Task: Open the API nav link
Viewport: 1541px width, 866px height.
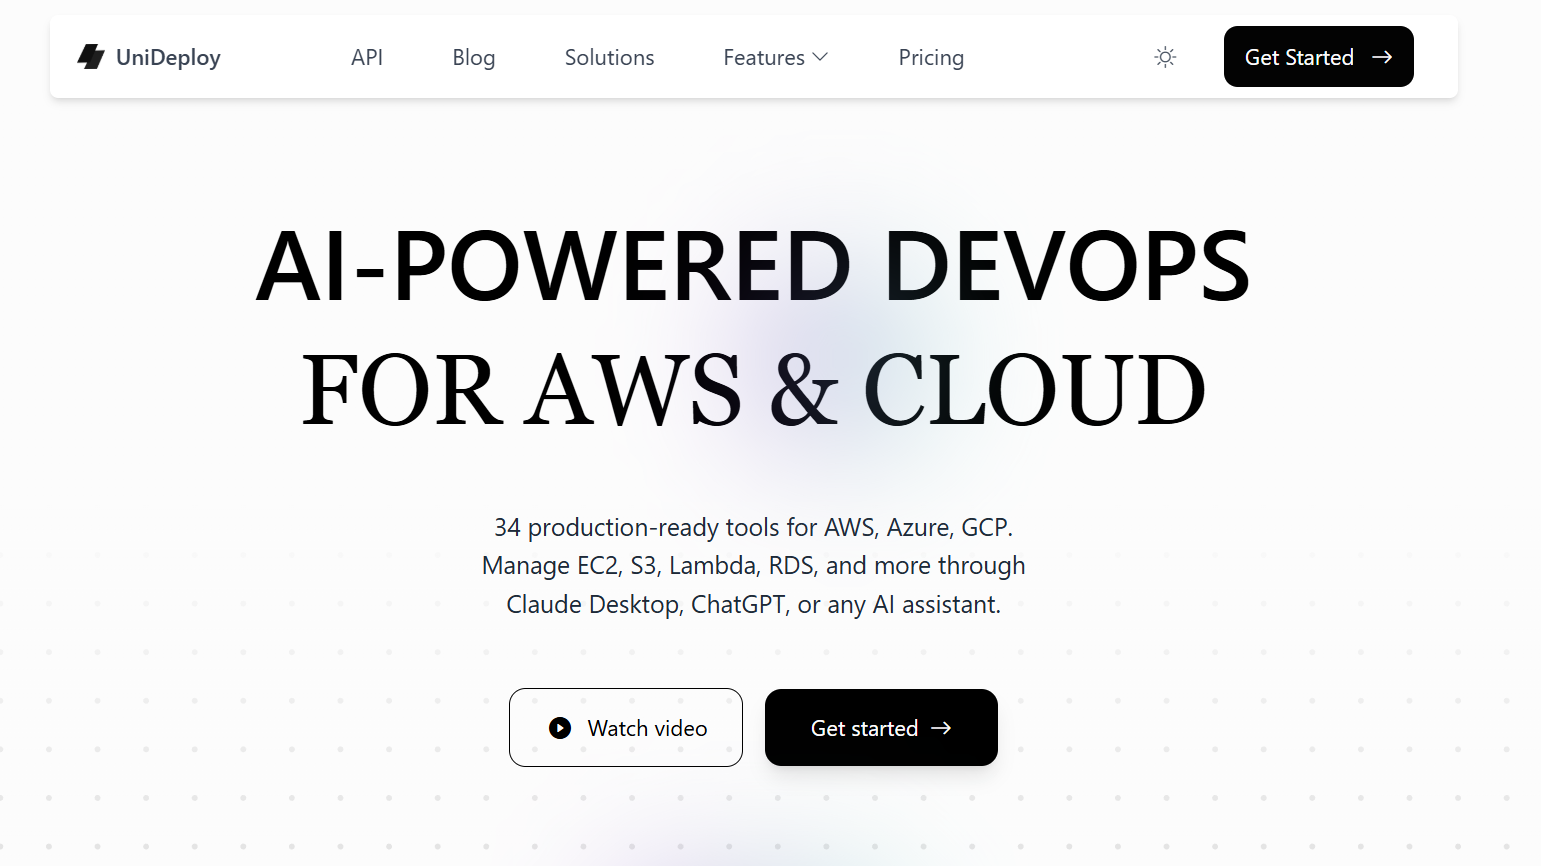Action: point(367,57)
